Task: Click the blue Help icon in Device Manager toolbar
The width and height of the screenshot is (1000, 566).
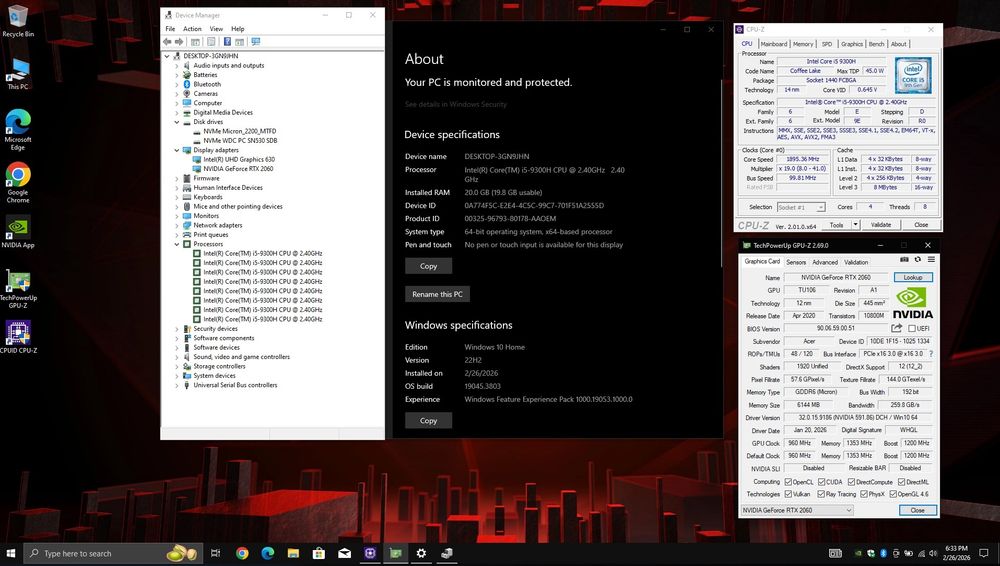Action: [x=227, y=41]
